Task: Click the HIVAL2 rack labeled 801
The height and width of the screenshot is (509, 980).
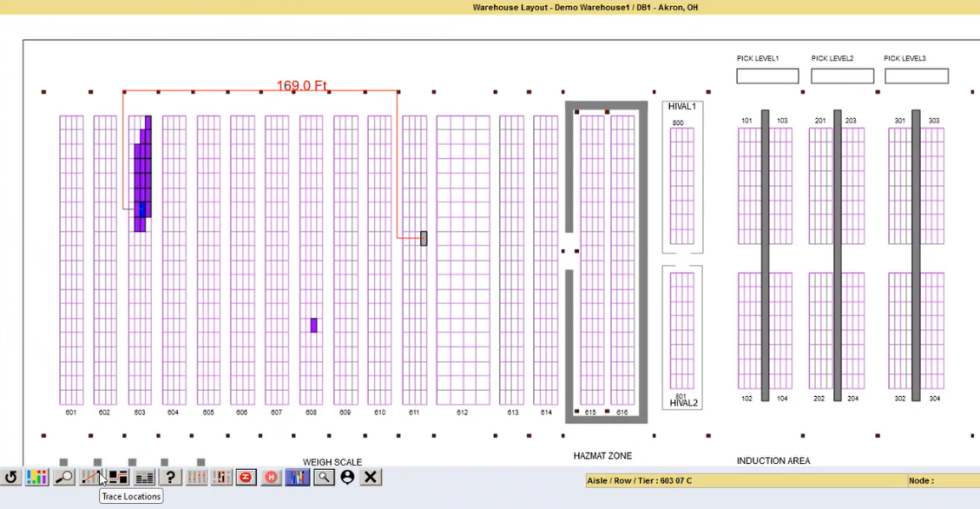Action: point(682,331)
